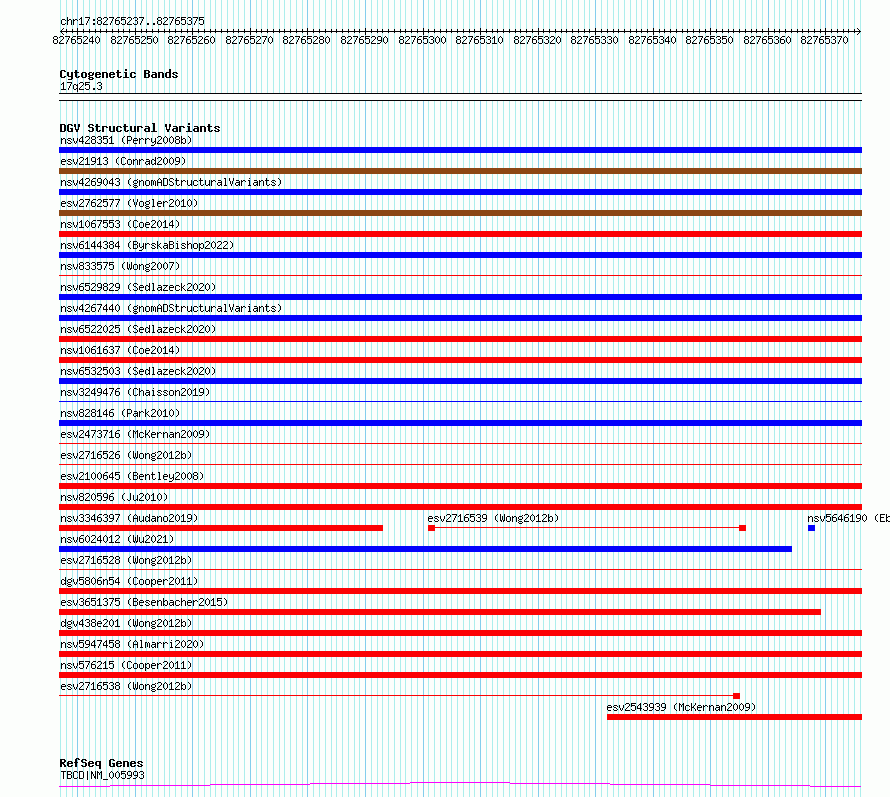Open TBCD|NM_005993 gene label
This screenshot has height=797, width=890.
click(102, 775)
